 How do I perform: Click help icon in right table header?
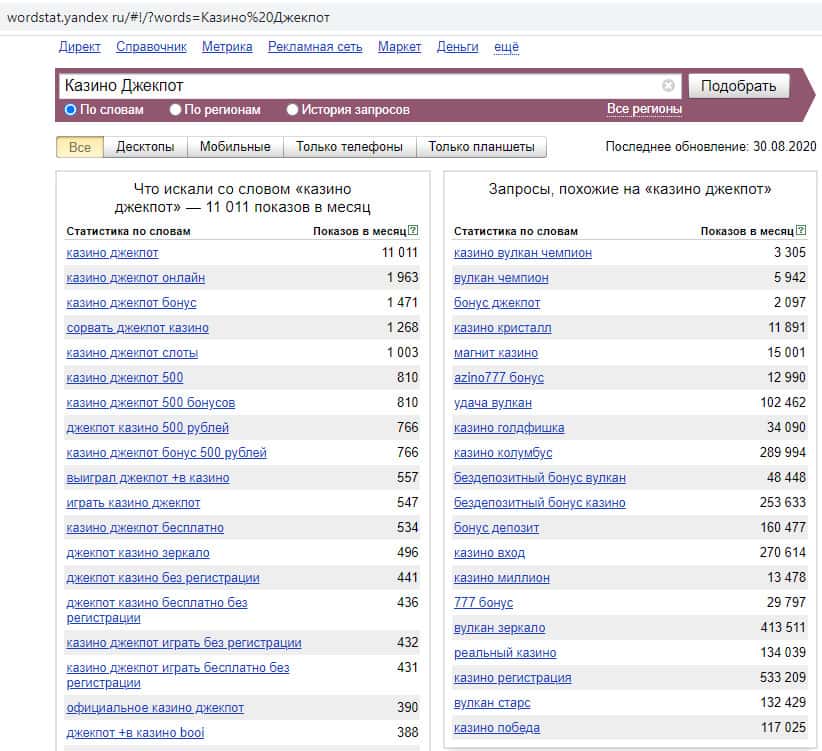tap(800, 231)
